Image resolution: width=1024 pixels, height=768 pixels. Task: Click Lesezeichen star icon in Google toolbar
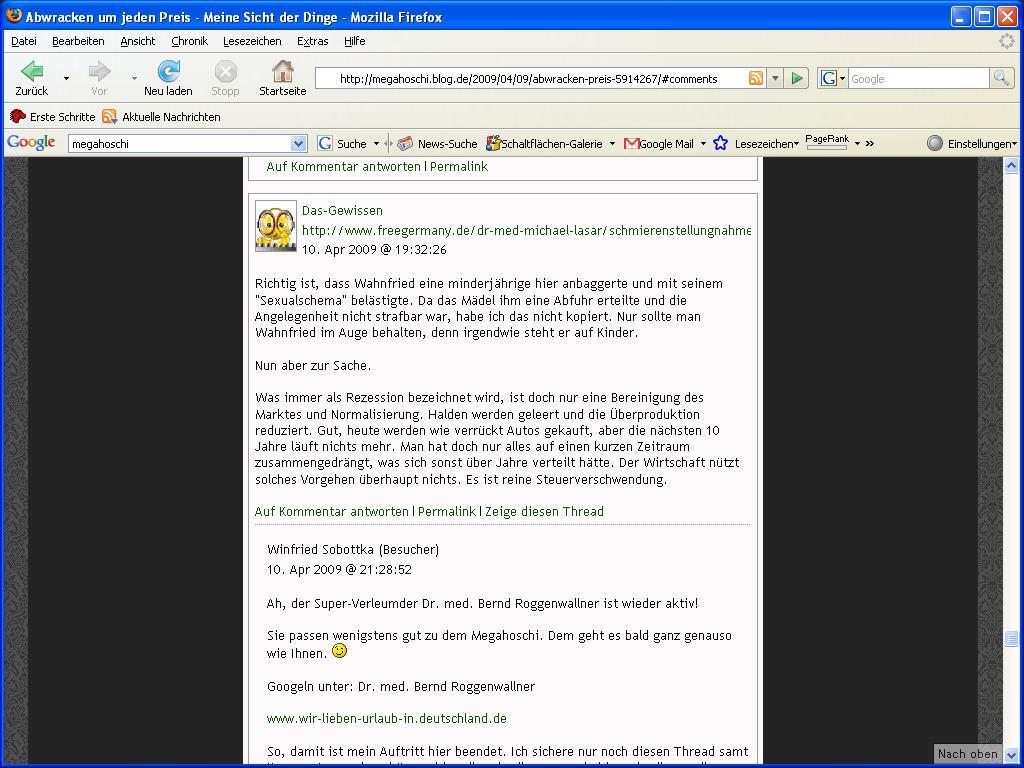(x=720, y=144)
